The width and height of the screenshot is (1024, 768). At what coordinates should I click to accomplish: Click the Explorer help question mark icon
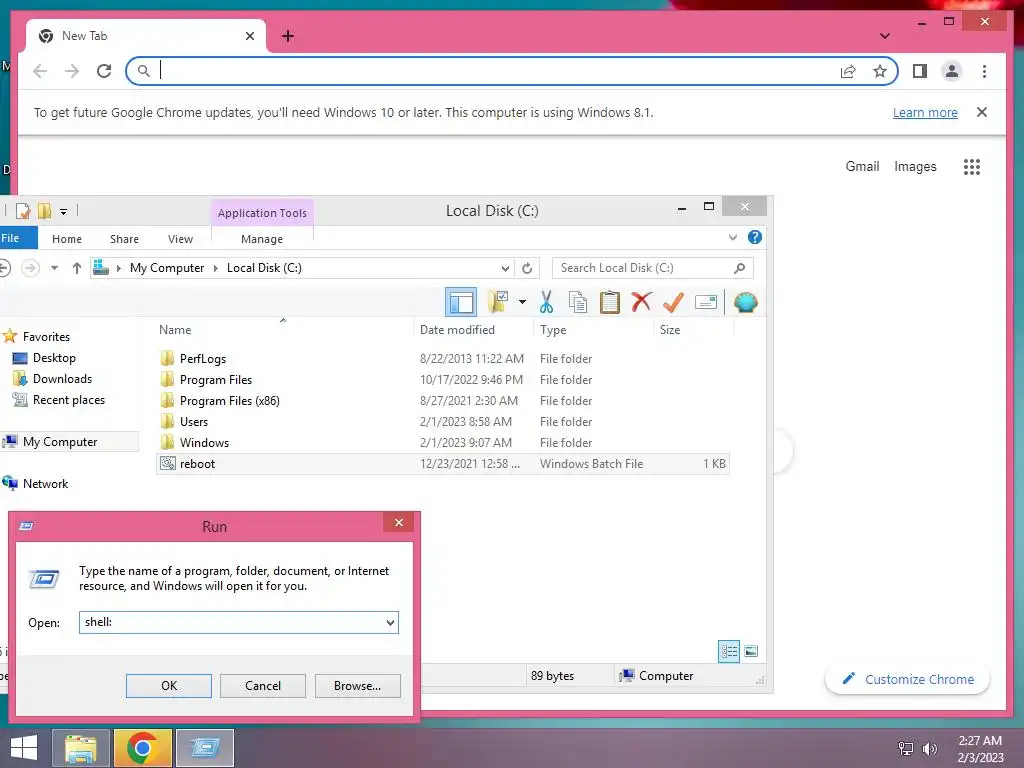tap(754, 238)
